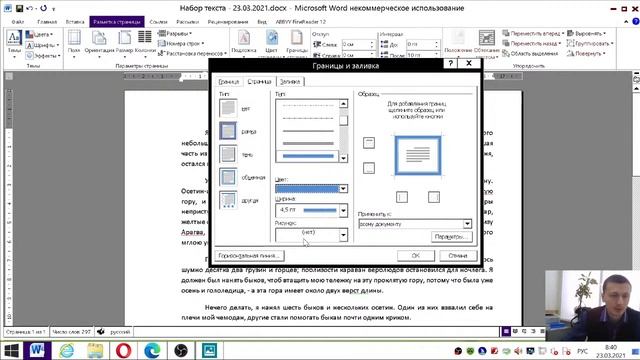The width and height of the screenshot is (640, 360).
Task: Open the Главная ribbon tab
Action: pos(47,22)
